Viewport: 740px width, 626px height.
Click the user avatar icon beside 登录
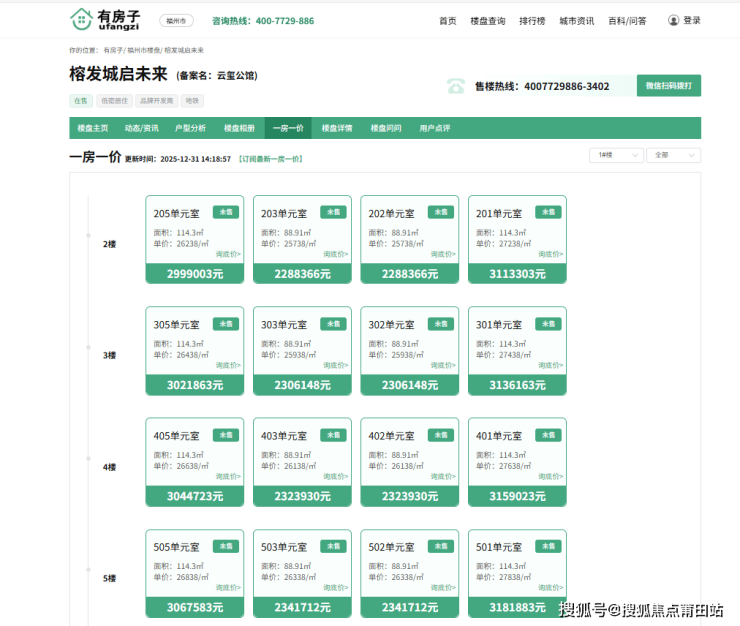[673, 20]
